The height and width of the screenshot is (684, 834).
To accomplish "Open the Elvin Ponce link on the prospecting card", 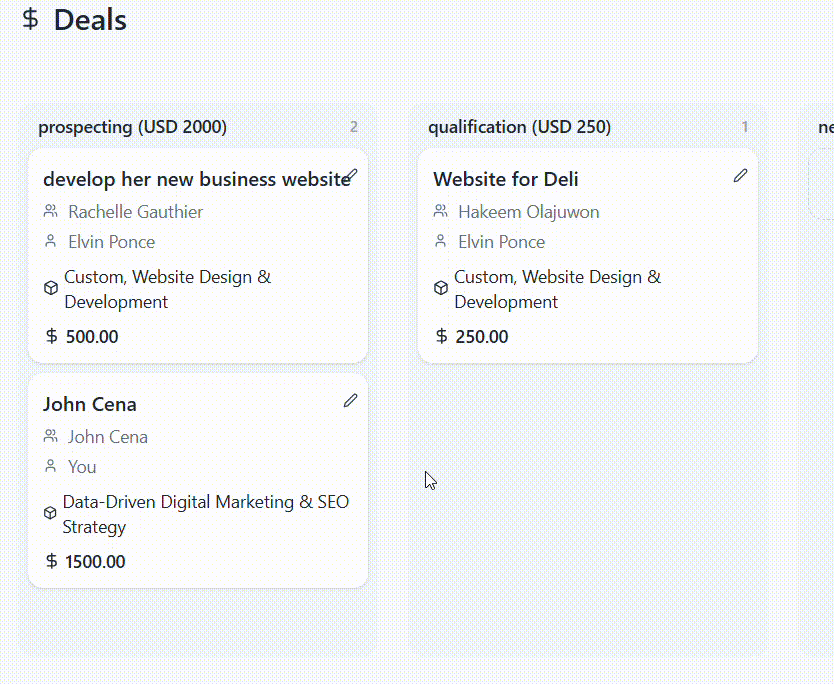I will pyautogui.click(x=111, y=241).
